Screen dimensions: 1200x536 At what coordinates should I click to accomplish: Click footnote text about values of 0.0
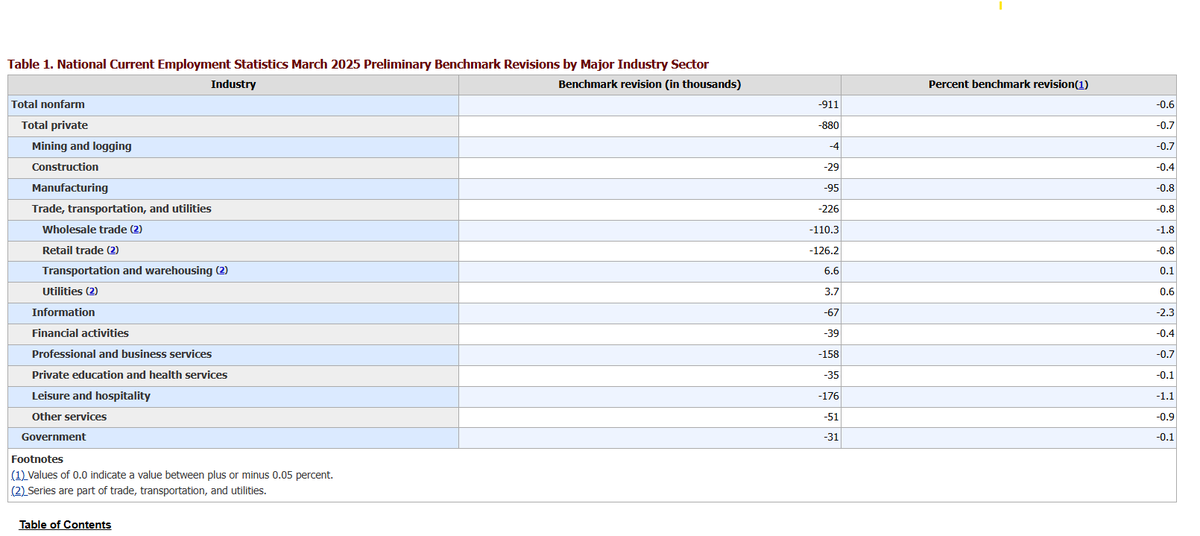[x=181, y=475]
